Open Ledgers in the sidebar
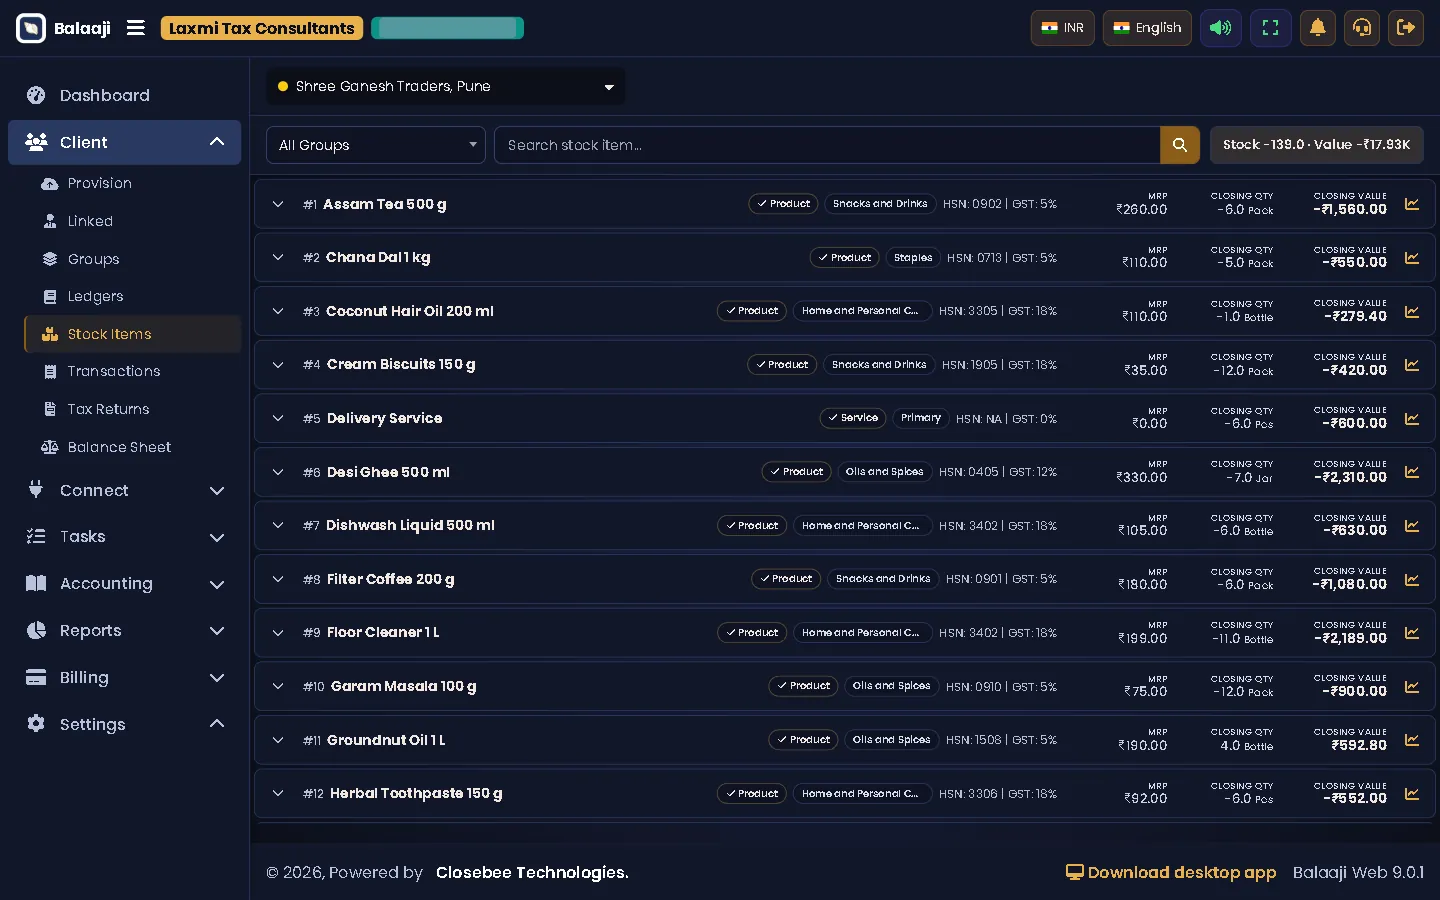 click(132, 297)
